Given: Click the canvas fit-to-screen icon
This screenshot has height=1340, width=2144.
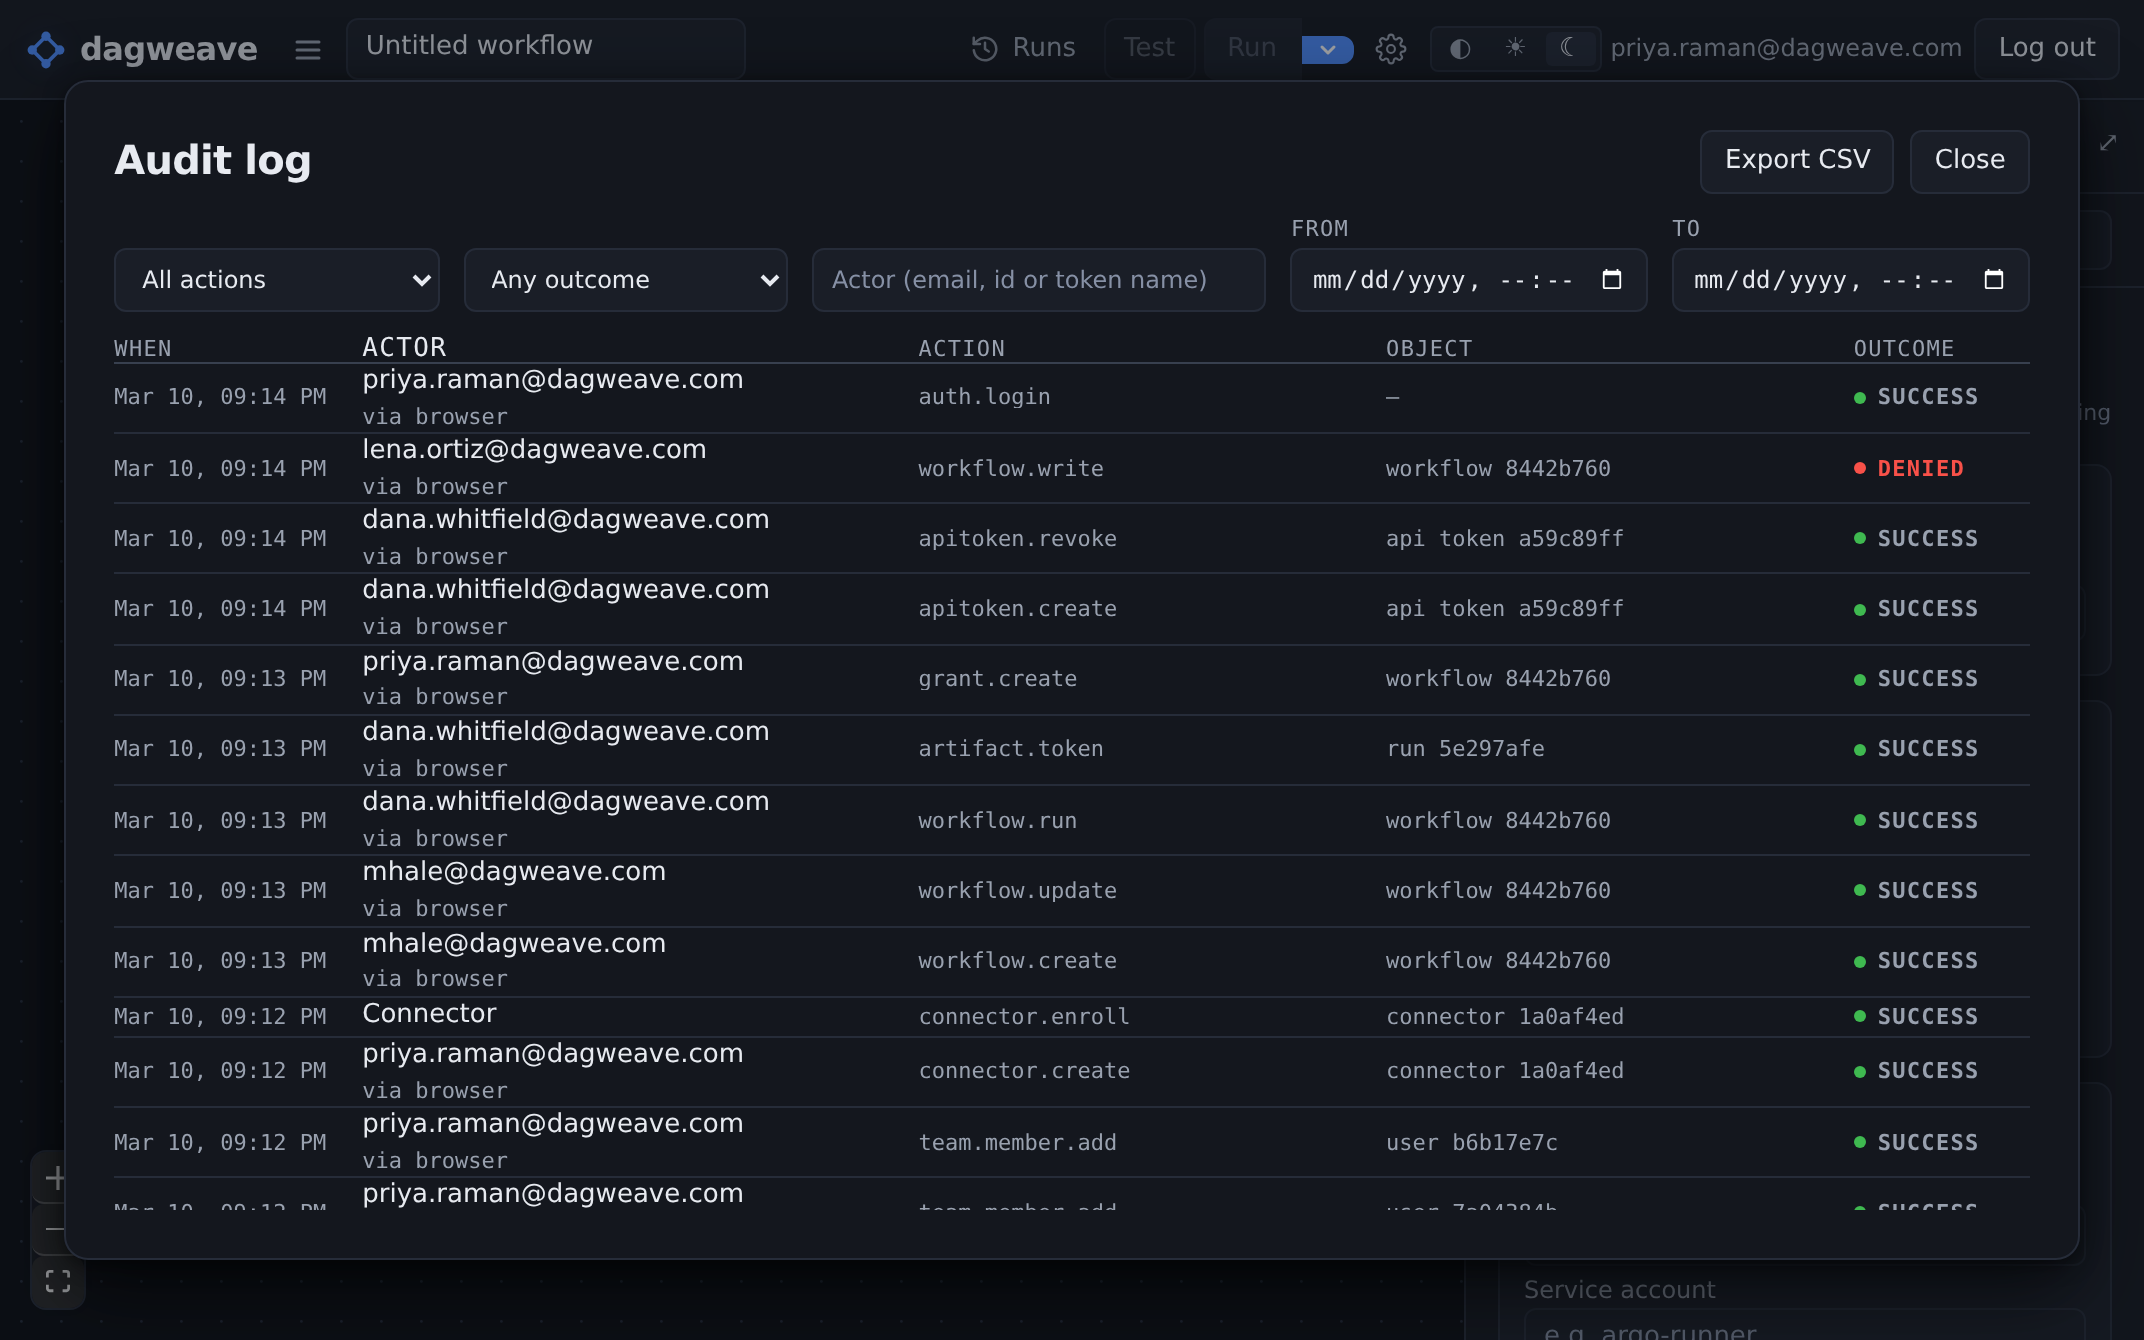Looking at the screenshot, I should (58, 1281).
